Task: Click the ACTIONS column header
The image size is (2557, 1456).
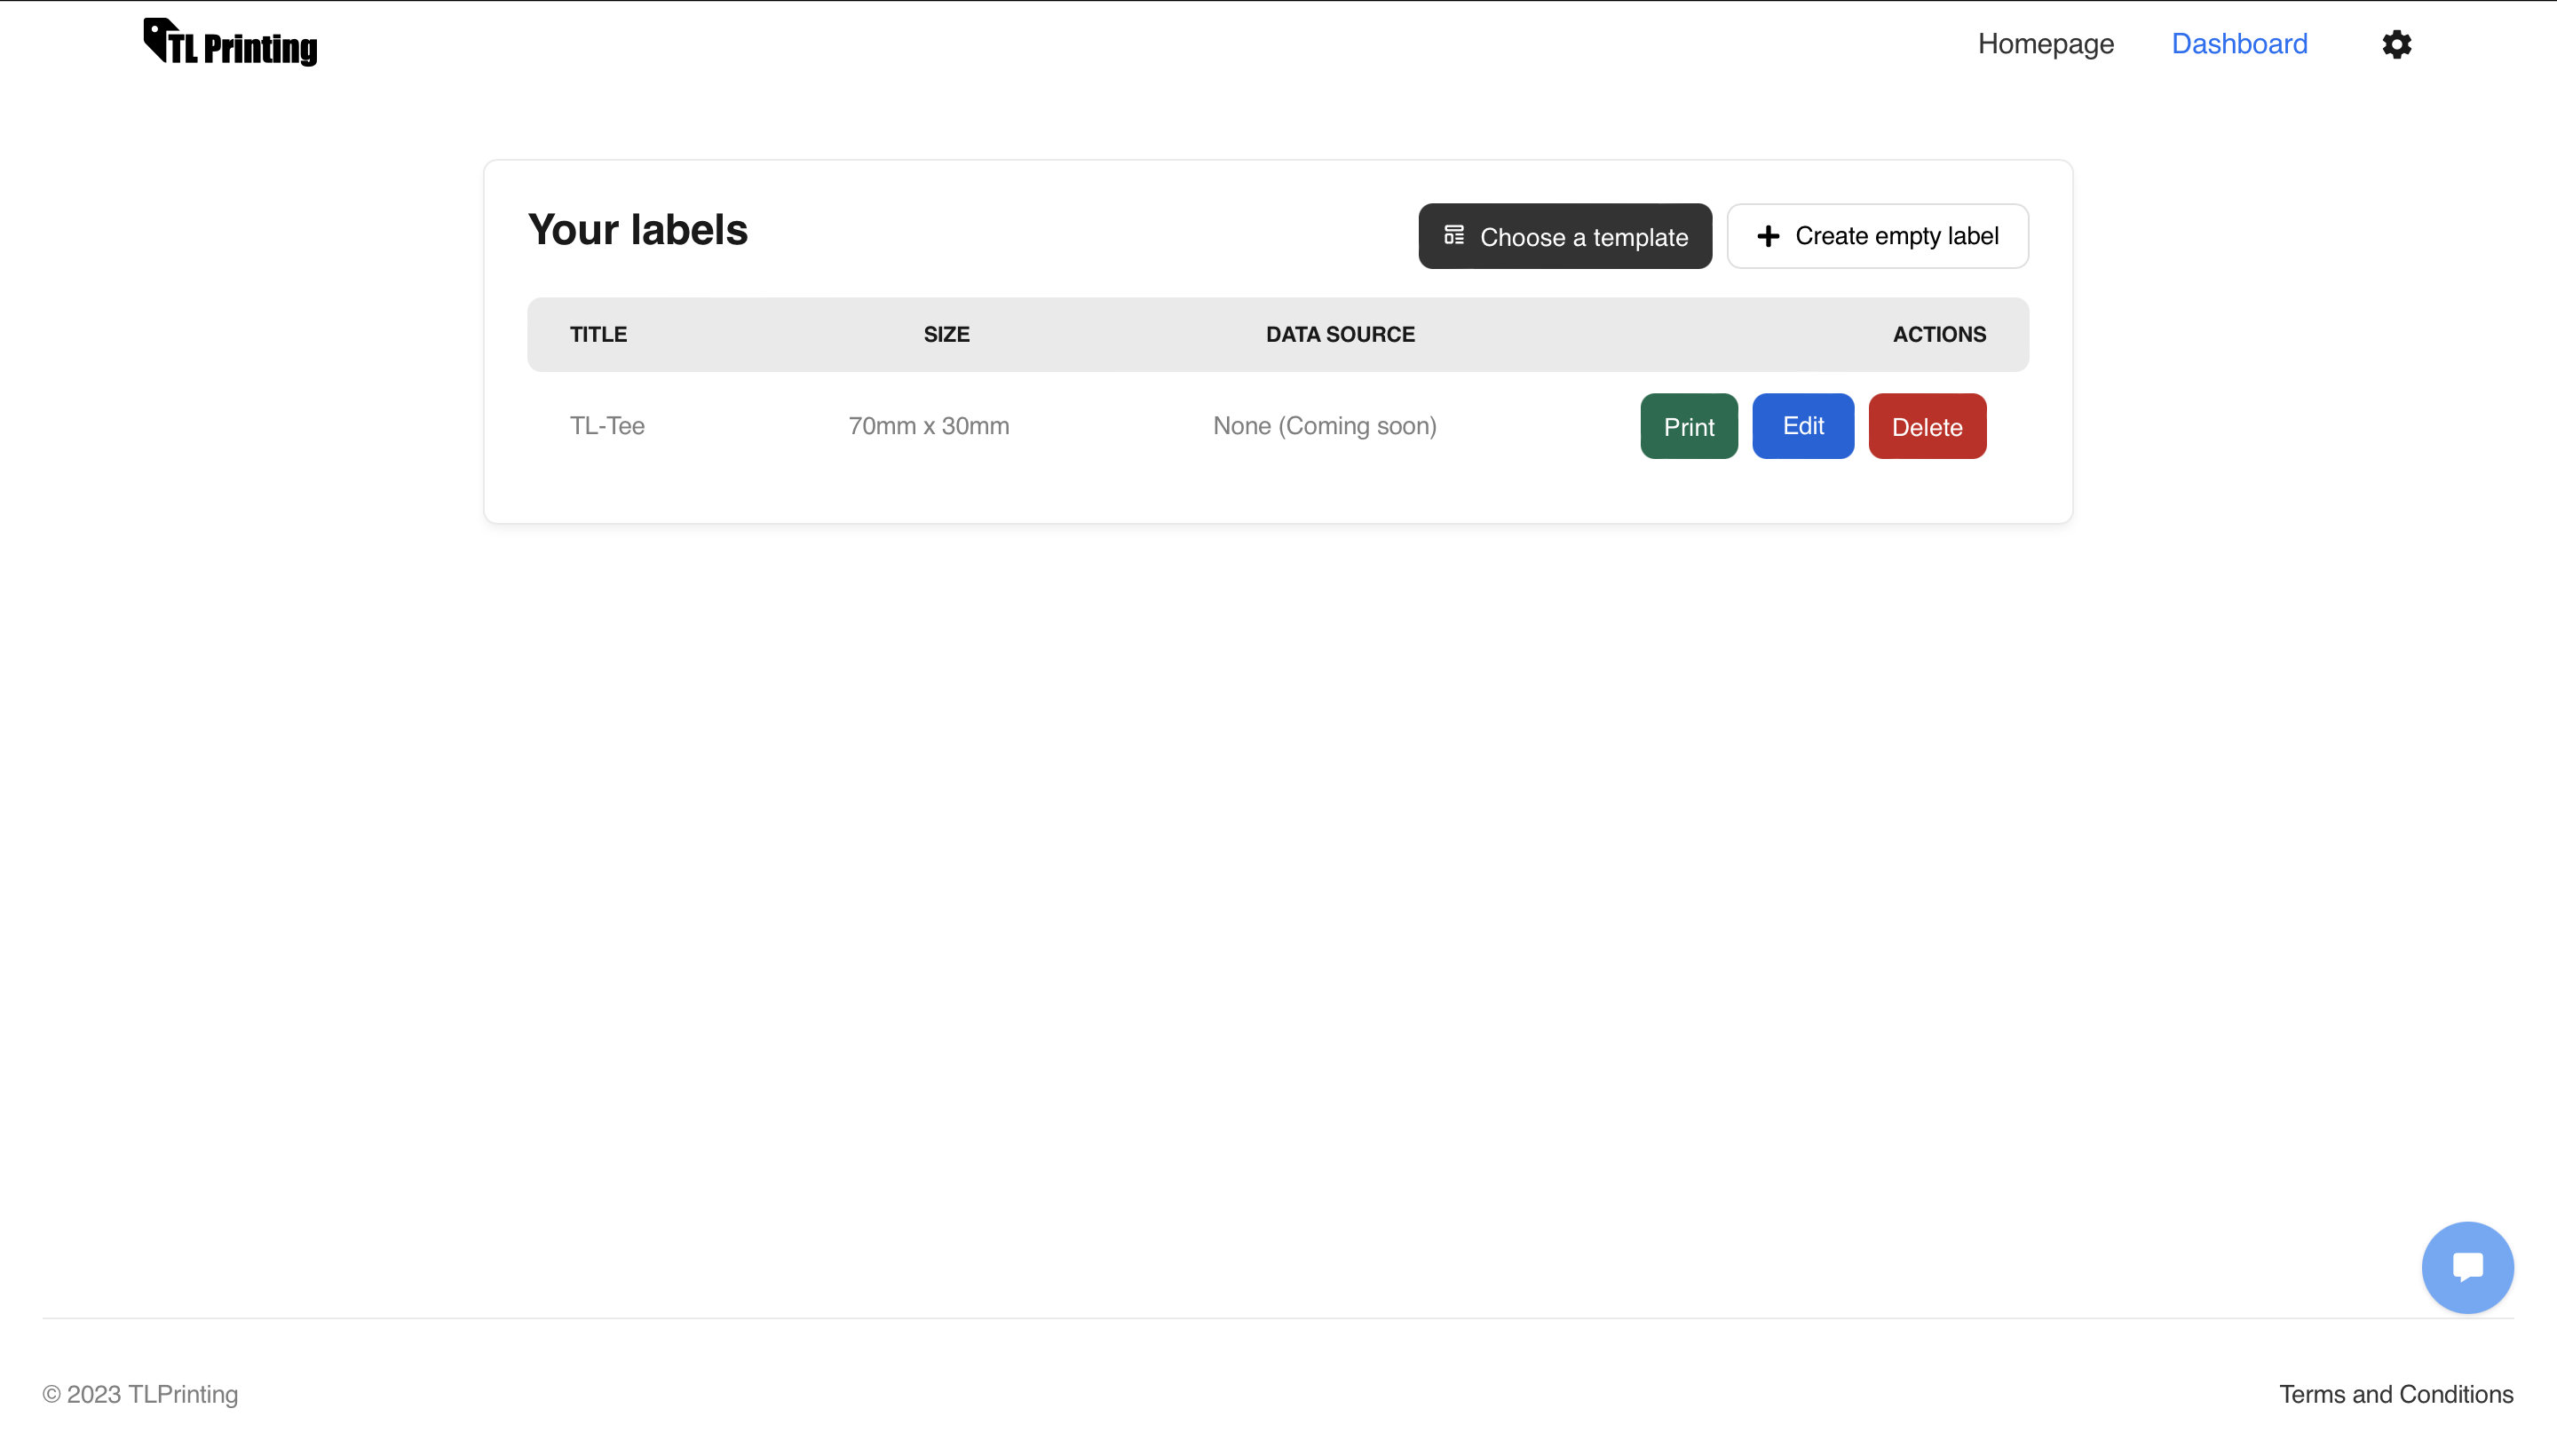Action: coord(1938,335)
